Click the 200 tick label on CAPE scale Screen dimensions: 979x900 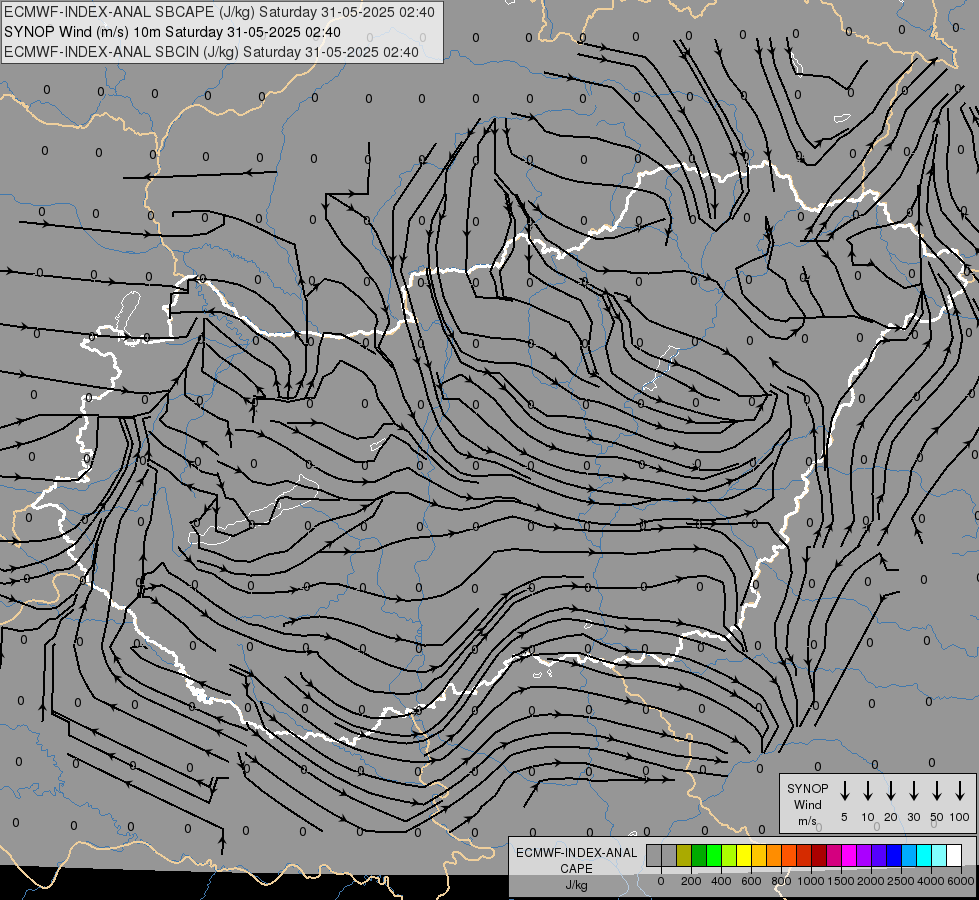pyautogui.click(x=691, y=881)
